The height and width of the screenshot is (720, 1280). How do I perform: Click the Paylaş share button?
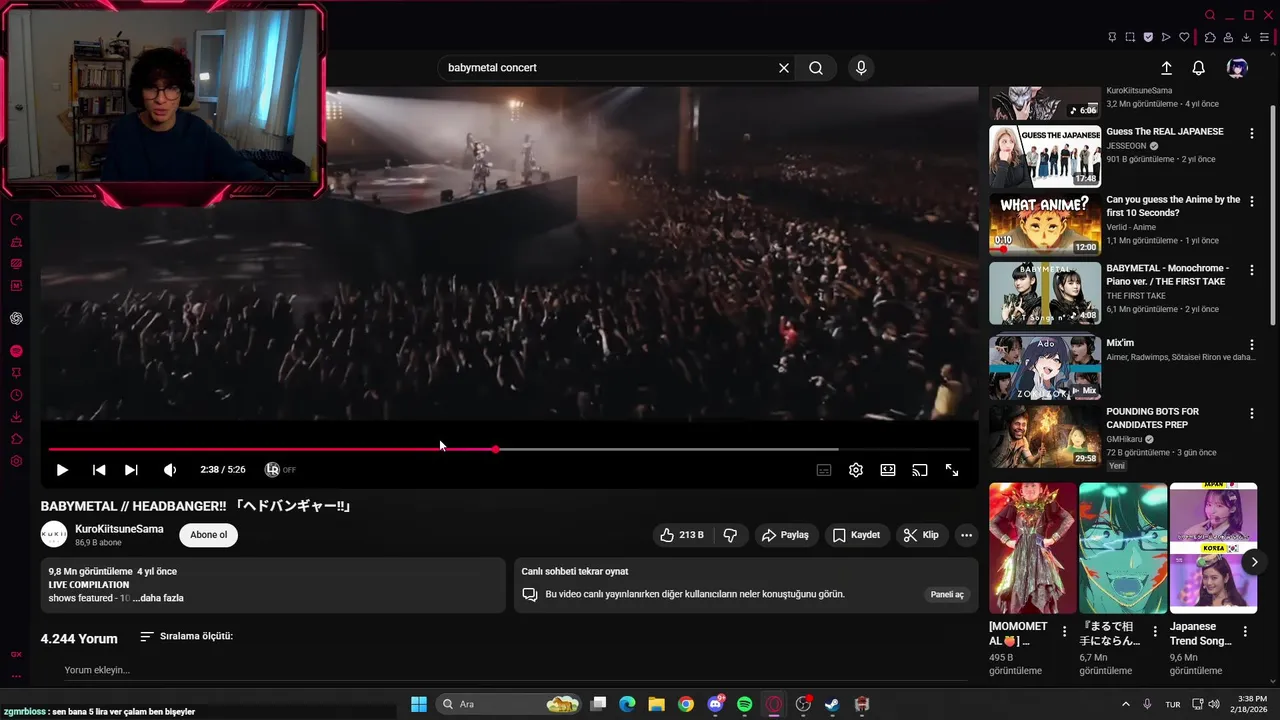coord(785,535)
